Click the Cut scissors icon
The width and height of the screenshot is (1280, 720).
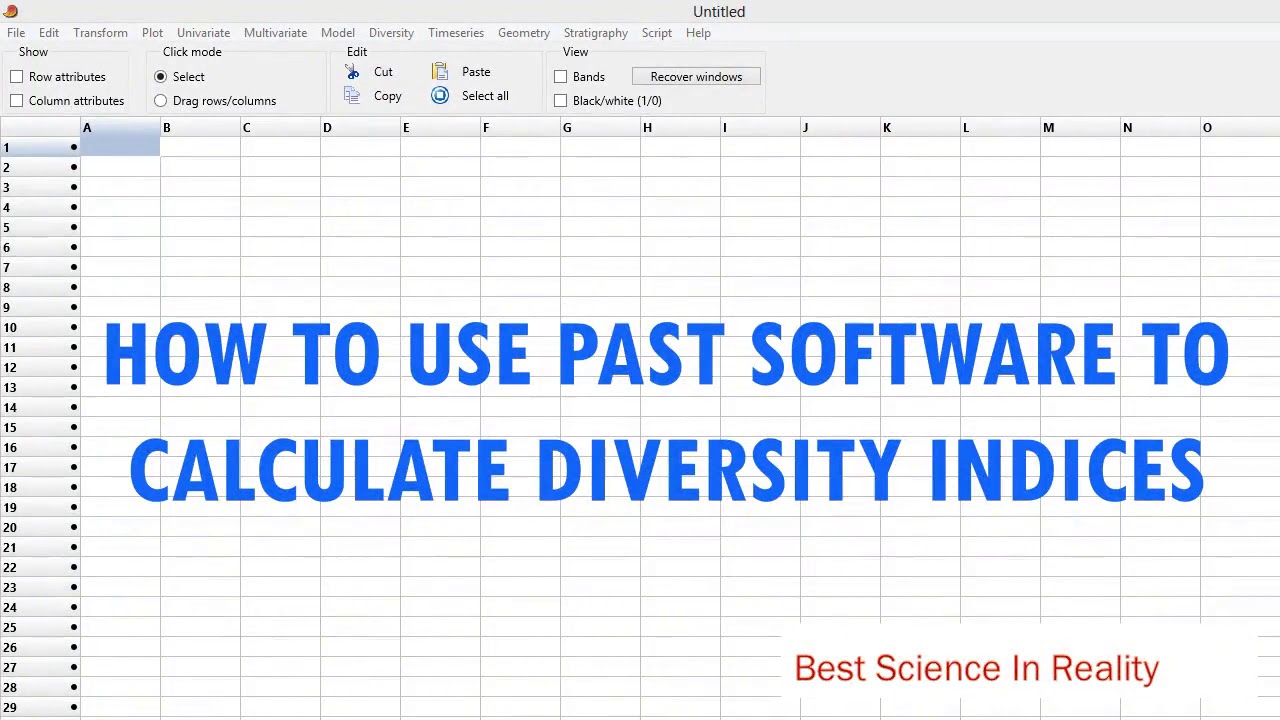coord(352,72)
